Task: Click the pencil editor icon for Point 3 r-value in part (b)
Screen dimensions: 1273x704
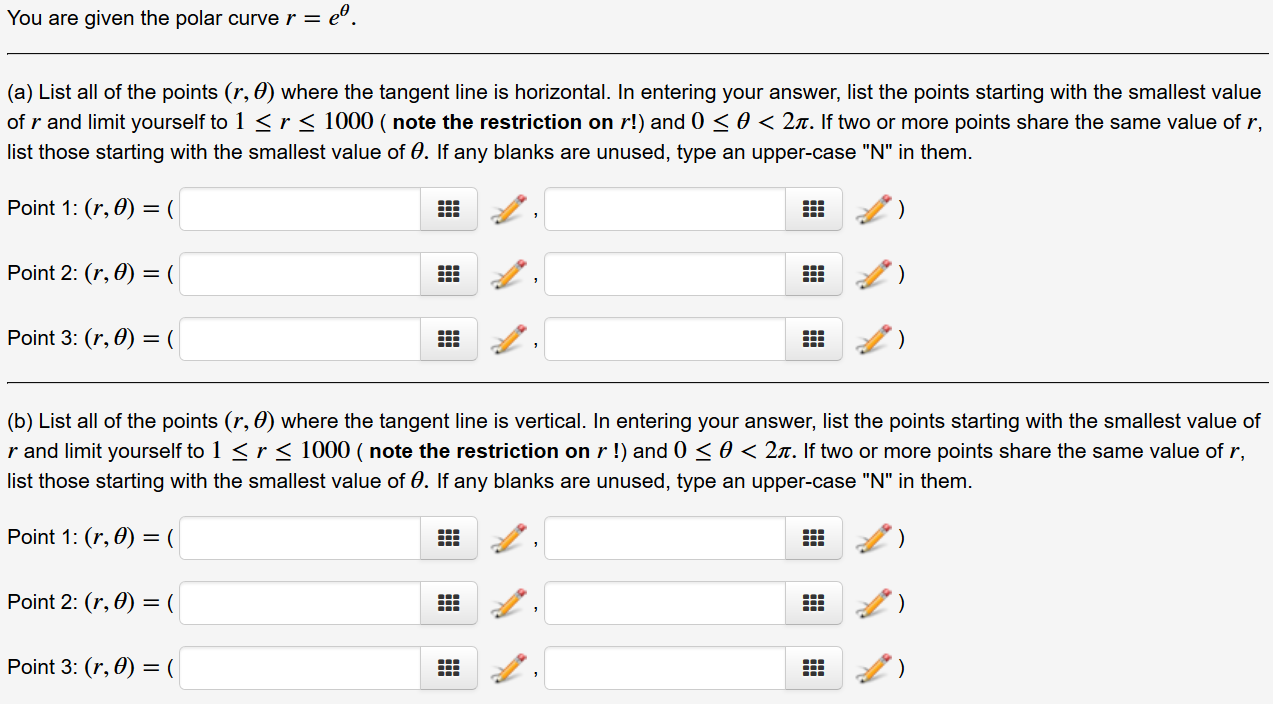Action: click(506, 668)
